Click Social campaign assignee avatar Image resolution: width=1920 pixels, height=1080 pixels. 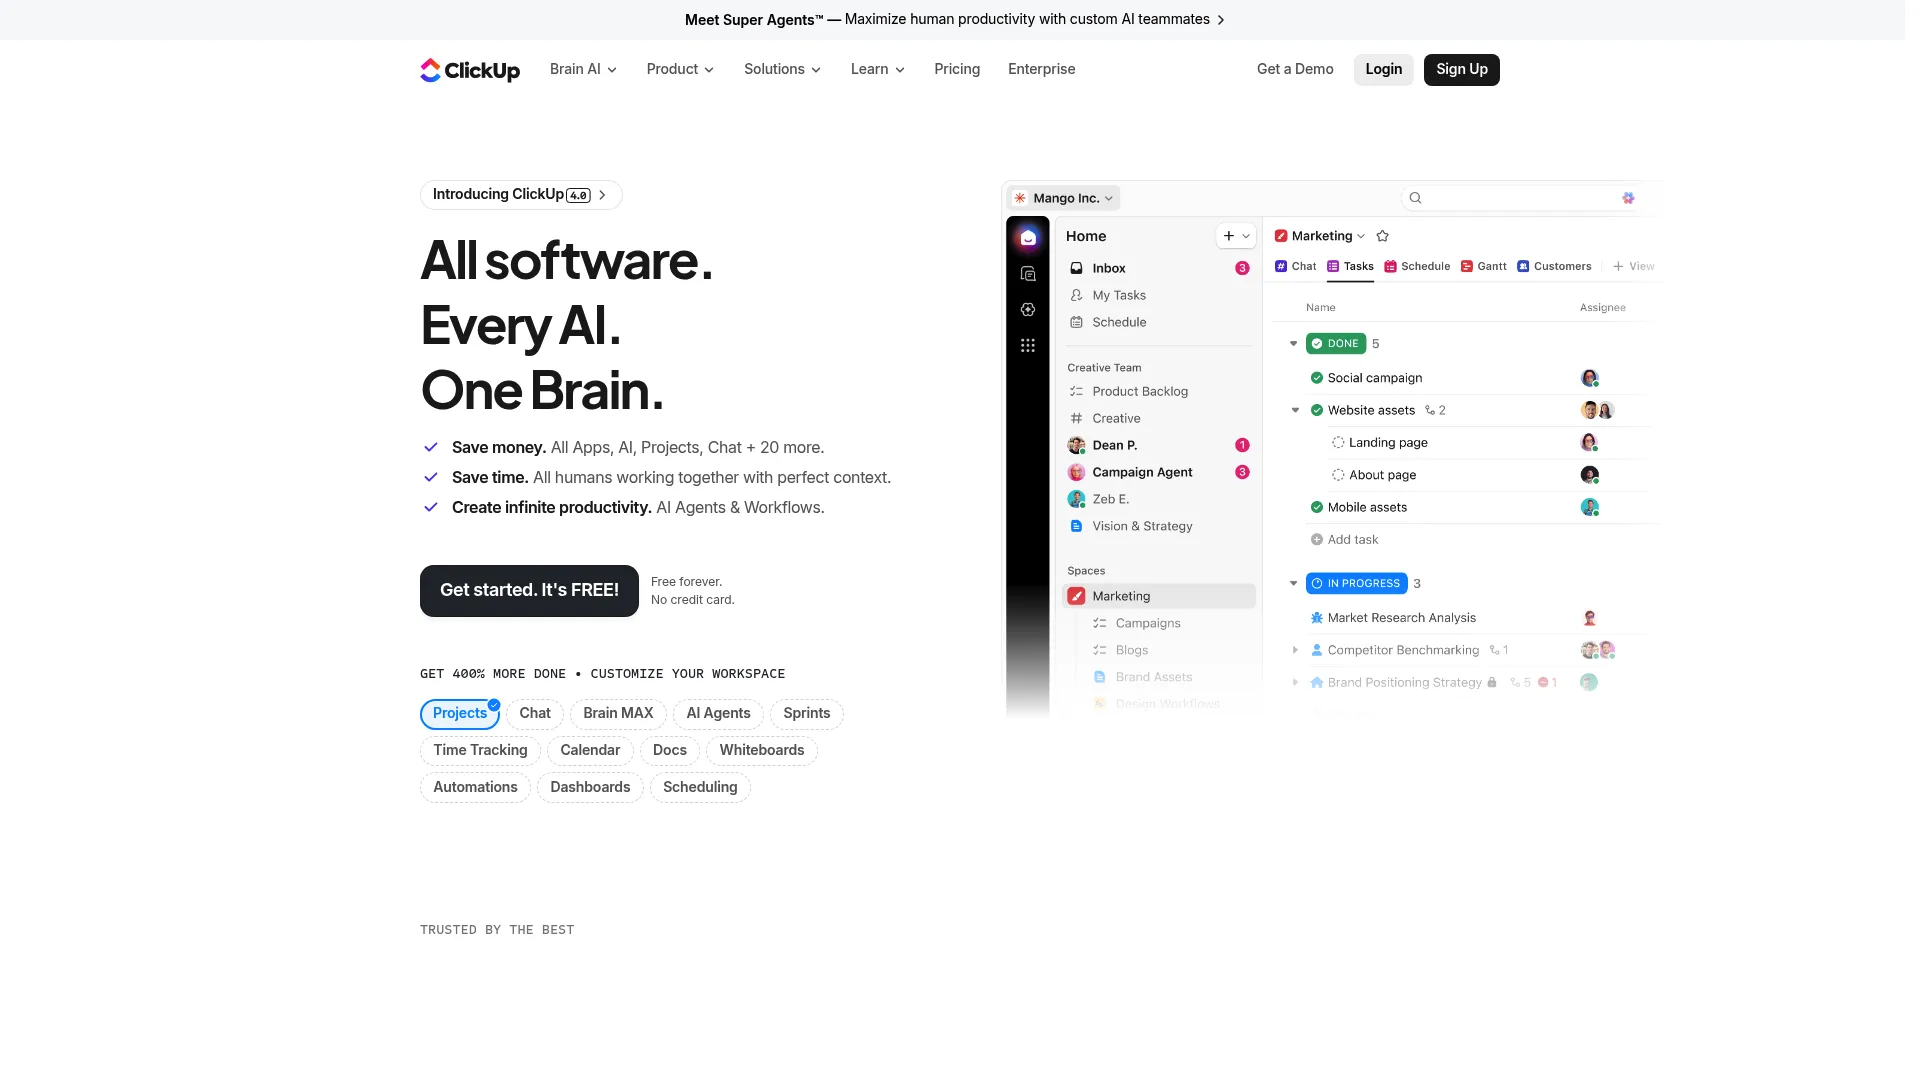pos(1590,378)
